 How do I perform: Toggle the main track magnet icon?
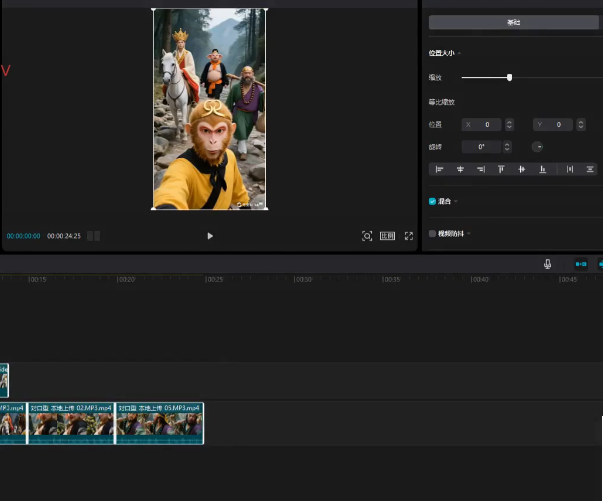581,264
